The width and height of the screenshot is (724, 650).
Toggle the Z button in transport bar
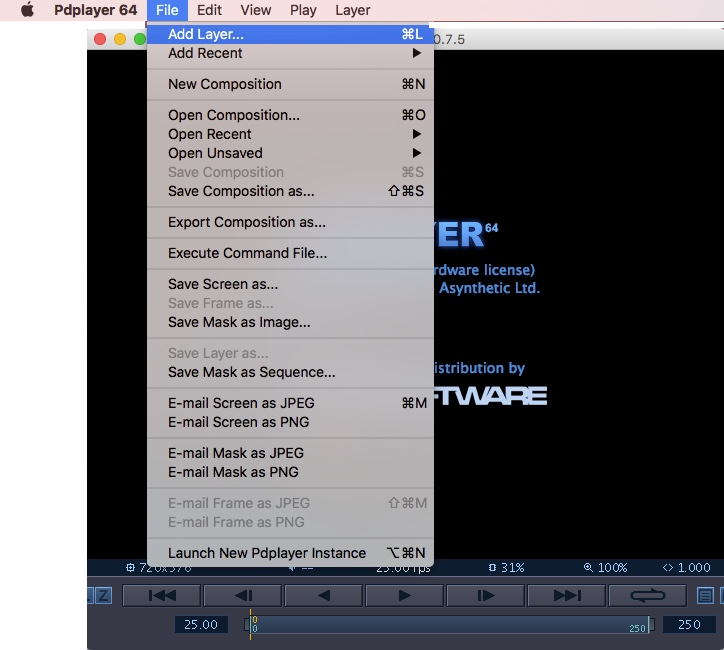pyautogui.click(x=103, y=596)
